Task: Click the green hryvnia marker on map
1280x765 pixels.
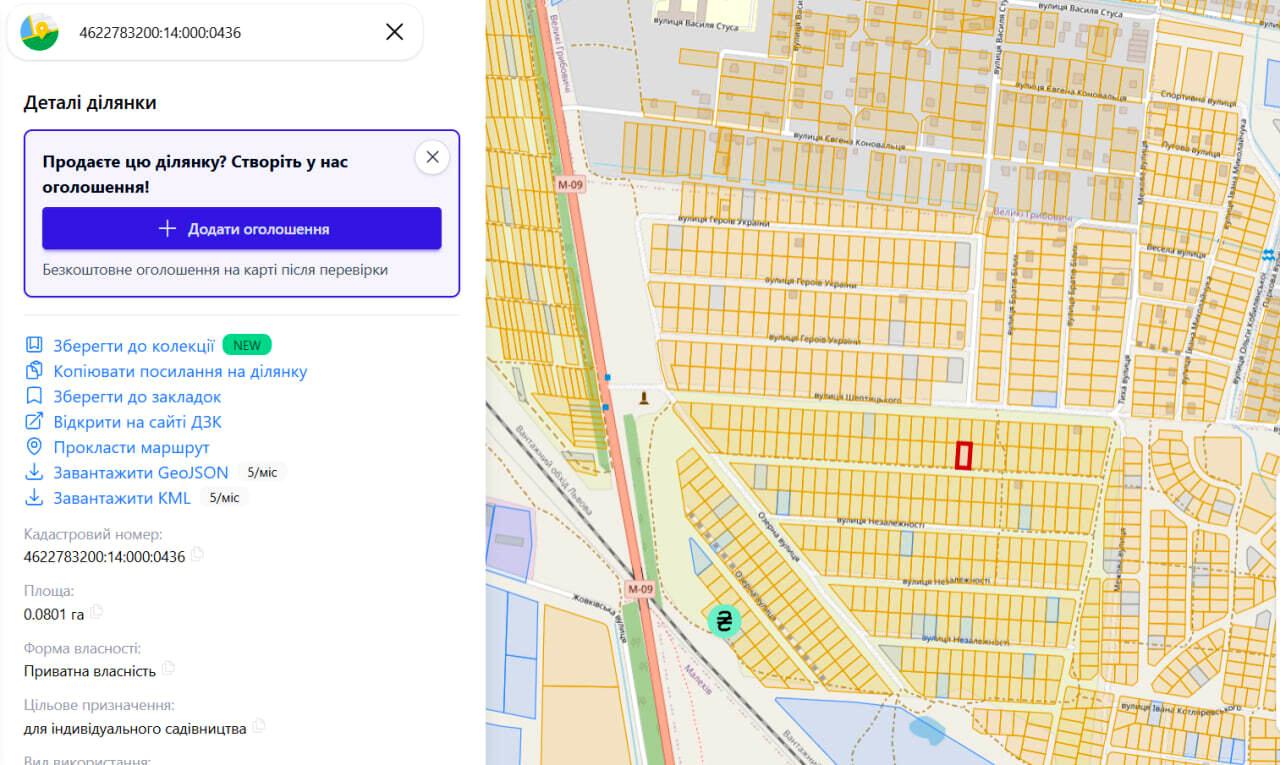Action: (x=724, y=621)
